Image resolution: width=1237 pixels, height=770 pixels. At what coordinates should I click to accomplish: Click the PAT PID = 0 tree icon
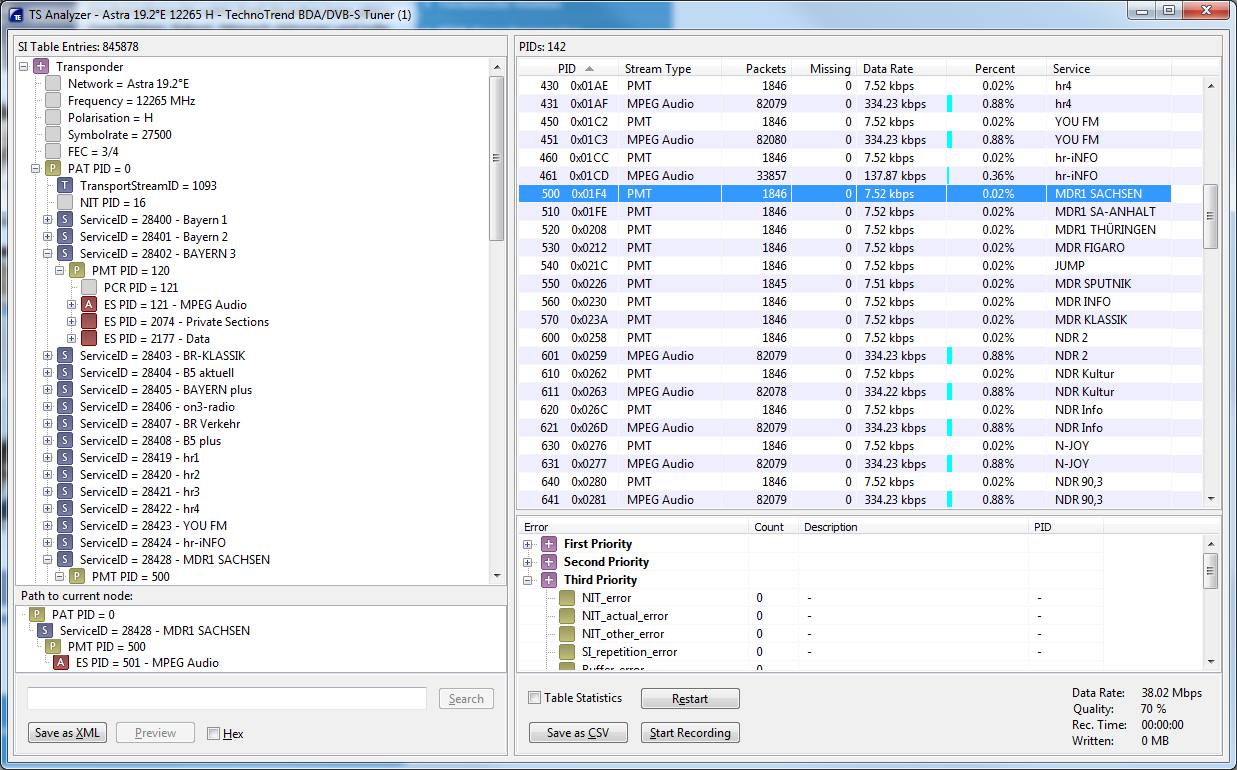click(53, 169)
